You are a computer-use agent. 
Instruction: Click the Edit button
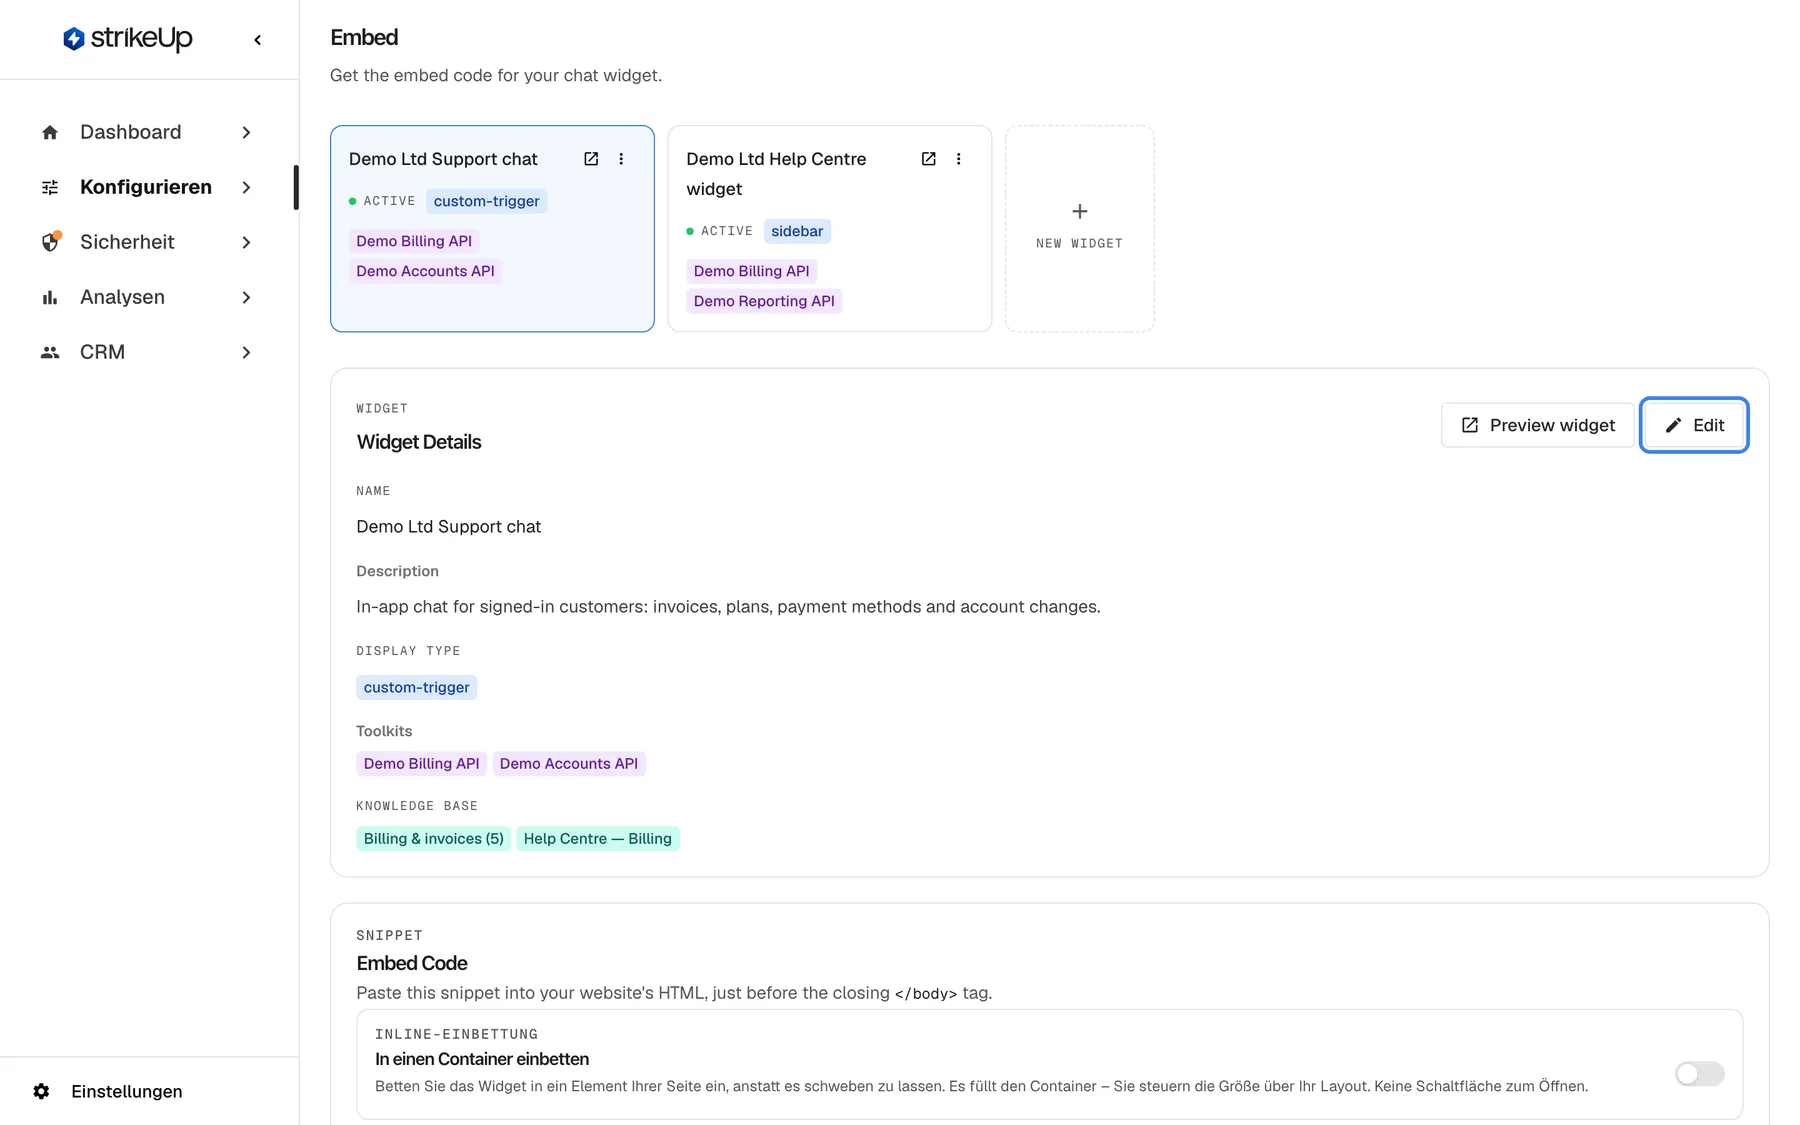click(1694, 425)
